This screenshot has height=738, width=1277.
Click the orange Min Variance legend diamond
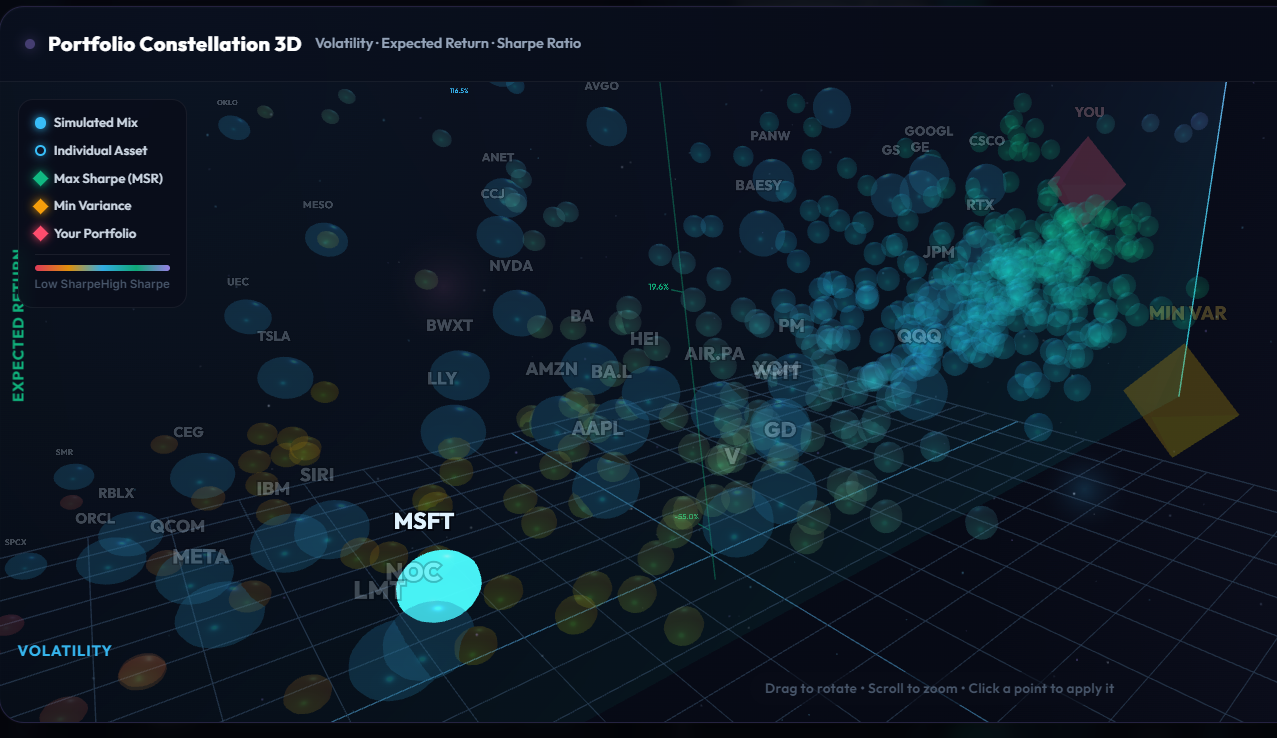(40, 206)
